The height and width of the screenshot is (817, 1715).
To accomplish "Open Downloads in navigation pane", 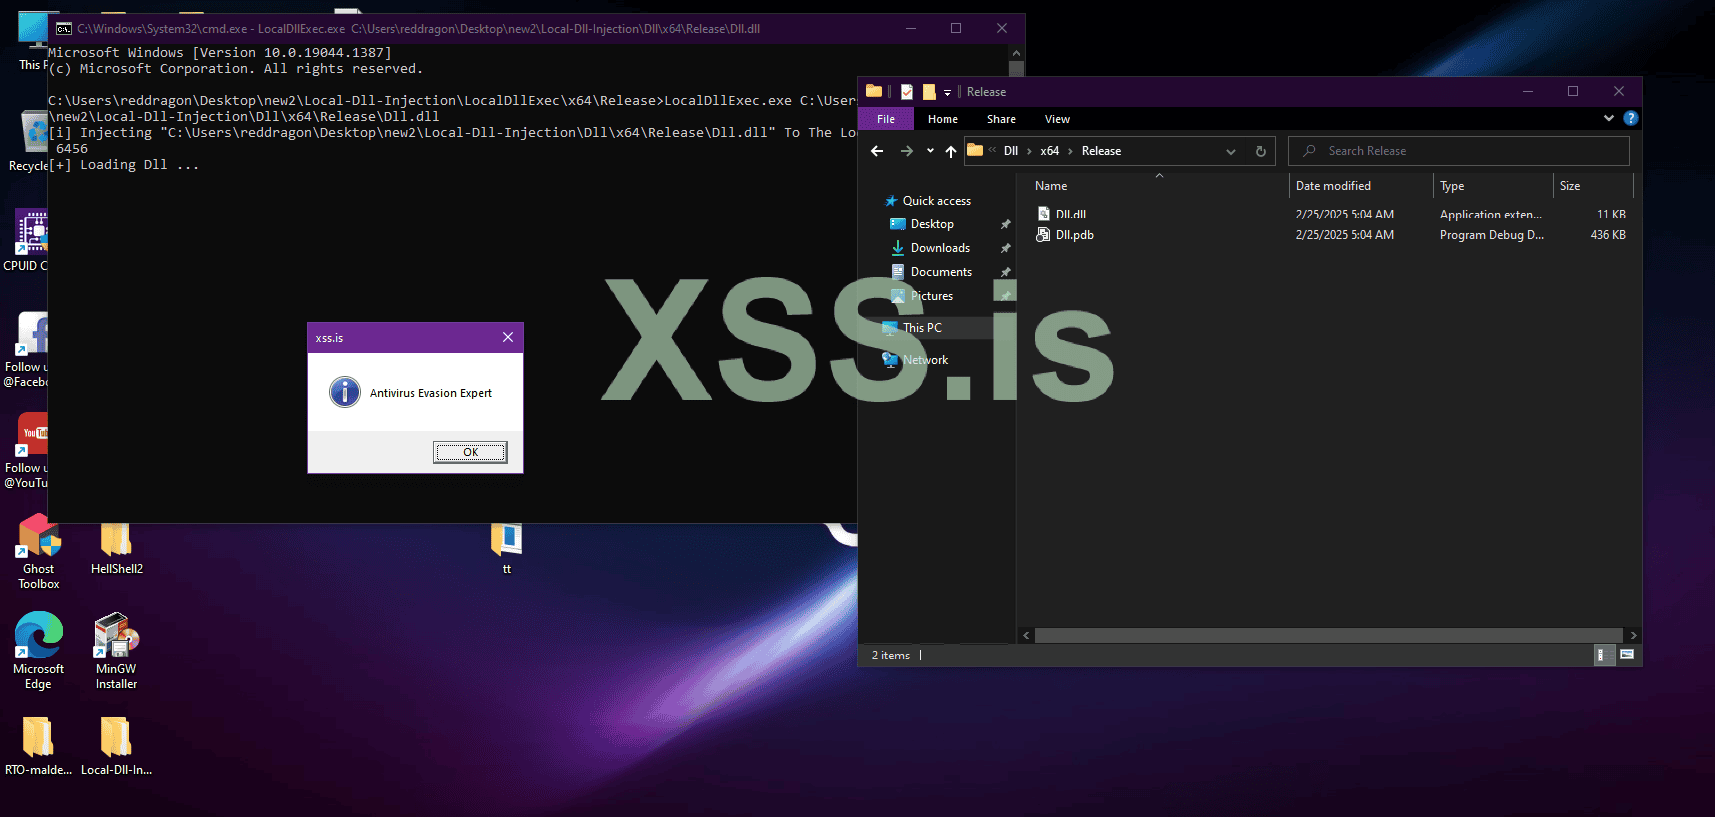I will point(940,248).
